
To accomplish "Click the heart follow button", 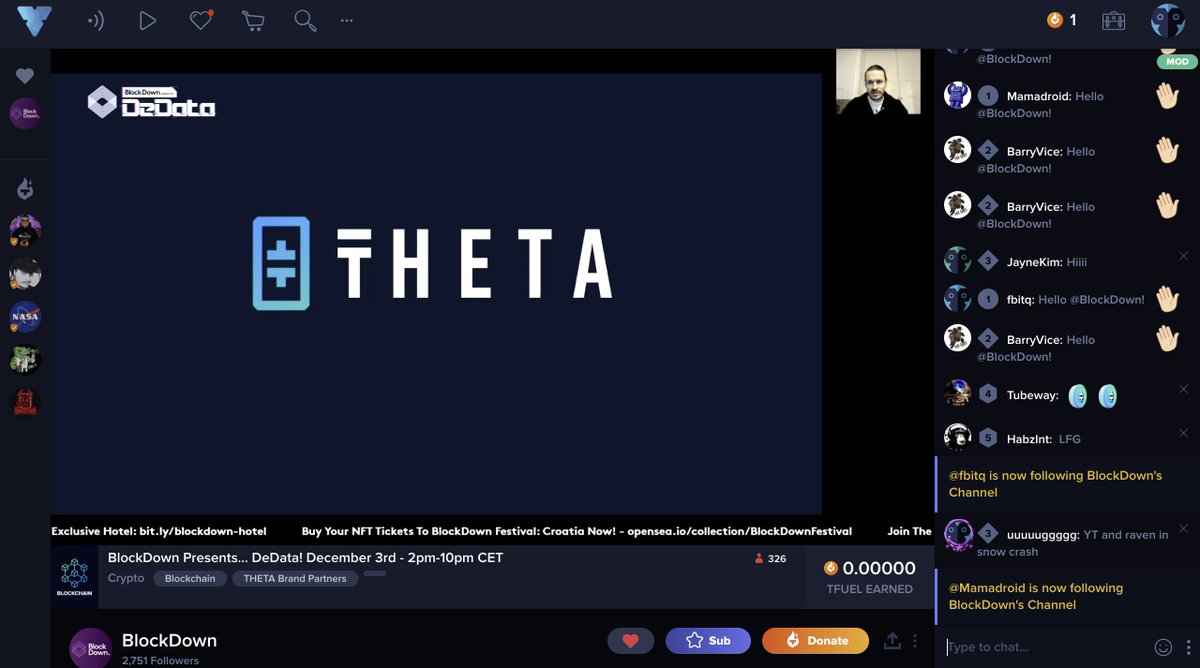I will pyautogui.click(x=631, y=641).
